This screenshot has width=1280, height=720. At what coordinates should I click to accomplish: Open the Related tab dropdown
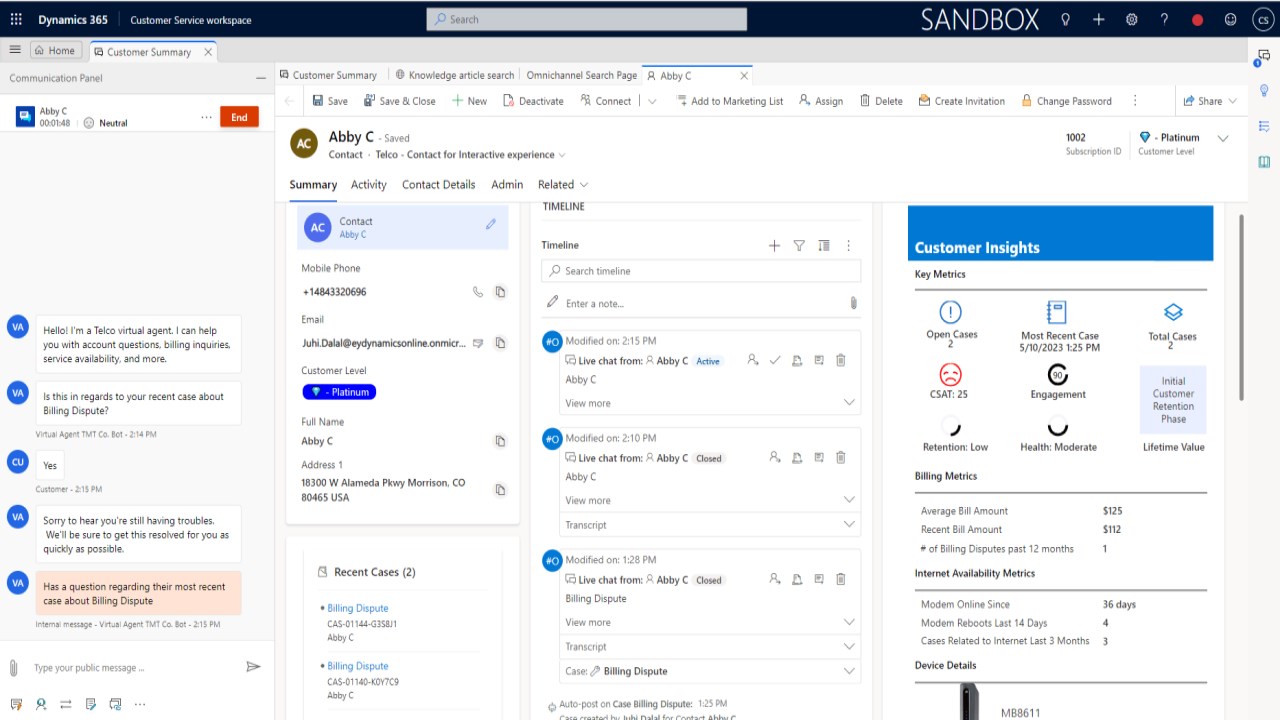click(x=563, y=184)
